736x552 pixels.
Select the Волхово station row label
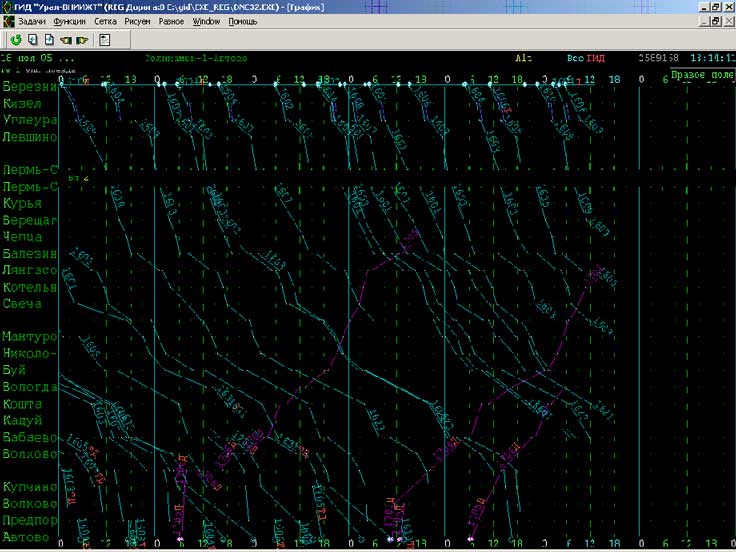coord(30,454)
